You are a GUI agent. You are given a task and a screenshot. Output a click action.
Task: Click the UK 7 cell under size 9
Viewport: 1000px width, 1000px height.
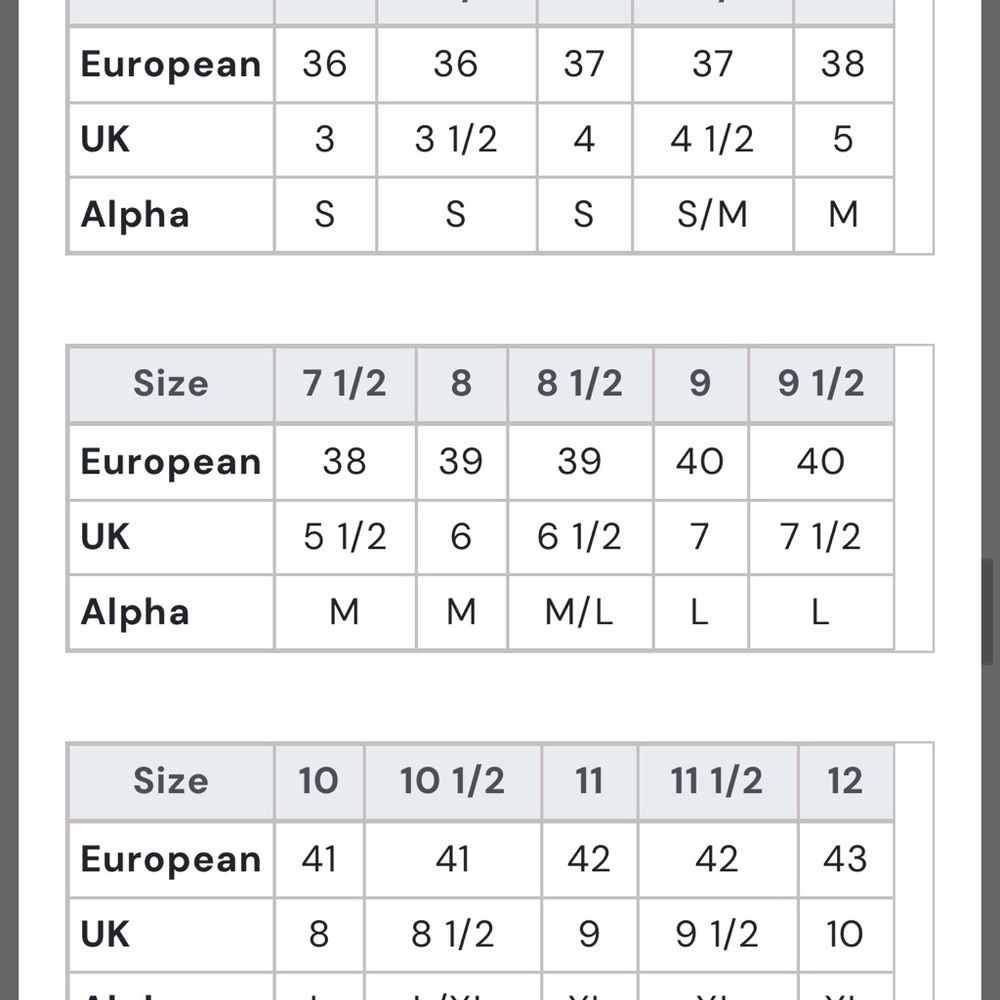click(699, 537)
